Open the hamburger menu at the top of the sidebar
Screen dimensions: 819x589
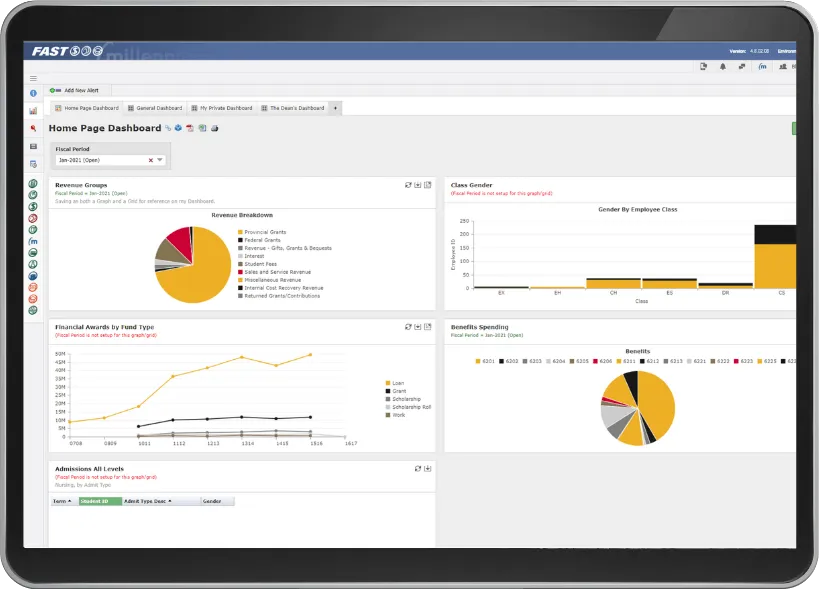pos(31,78)
